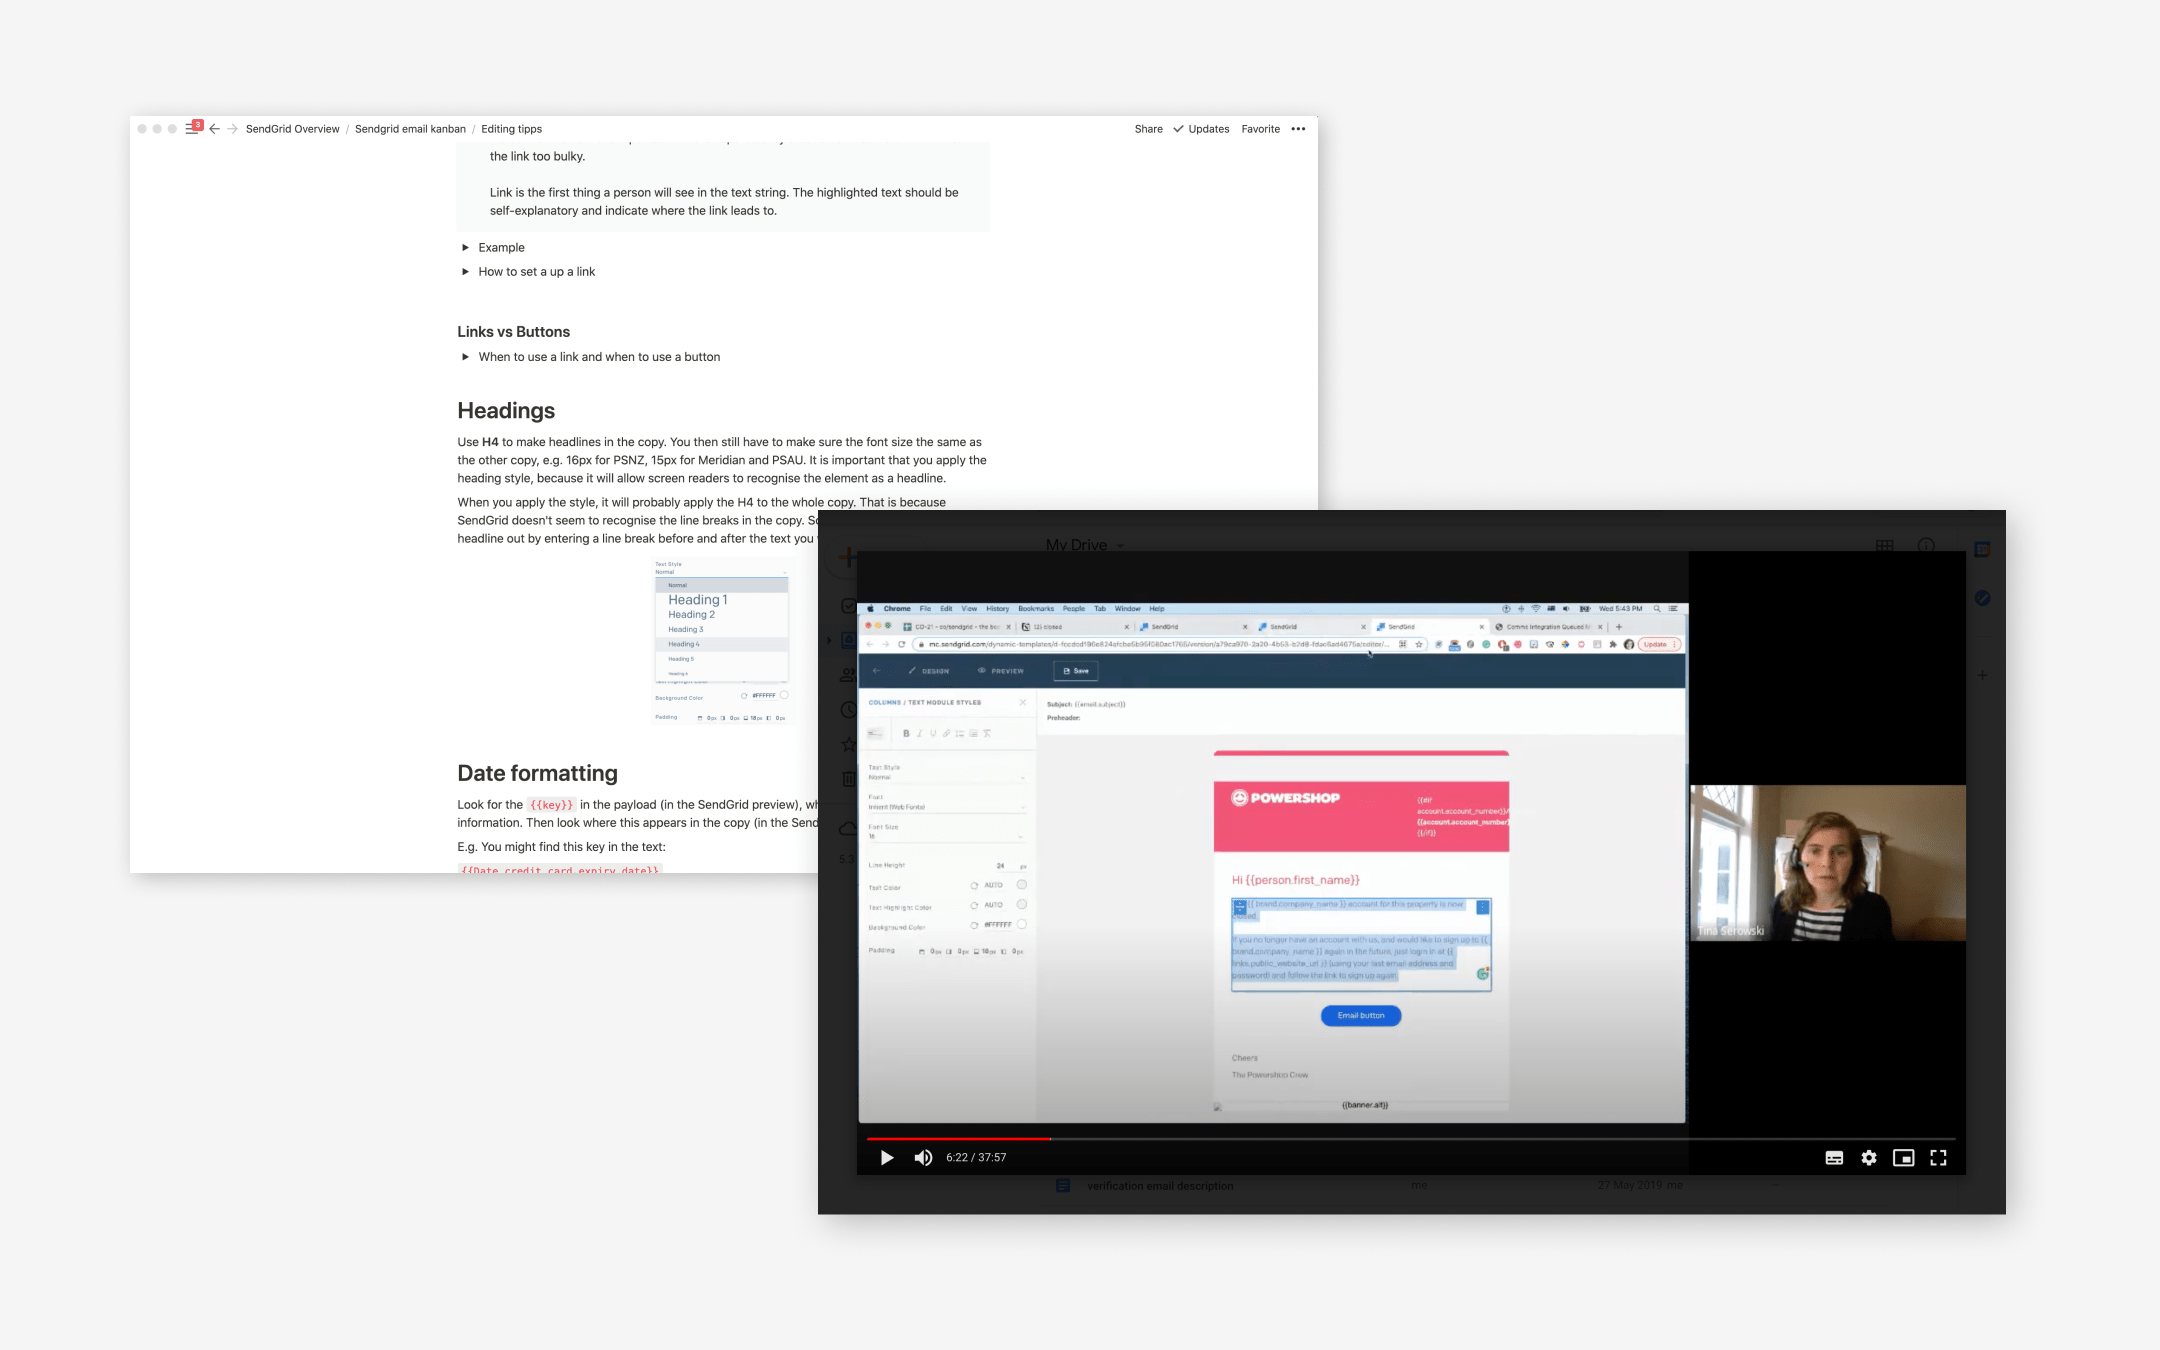
Task: Apply italic formatting in the text module toolbar
Action: coord(920,733)
